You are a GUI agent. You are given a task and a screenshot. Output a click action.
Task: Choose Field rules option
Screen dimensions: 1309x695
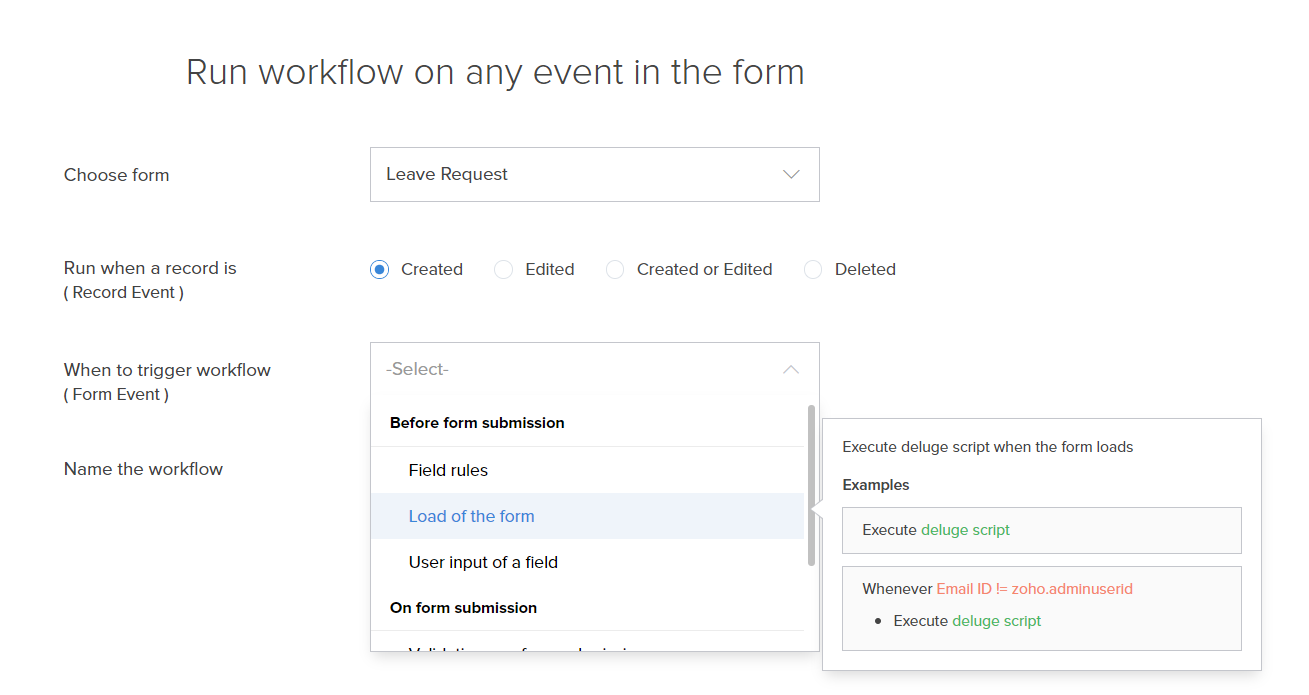pos(448,470)
